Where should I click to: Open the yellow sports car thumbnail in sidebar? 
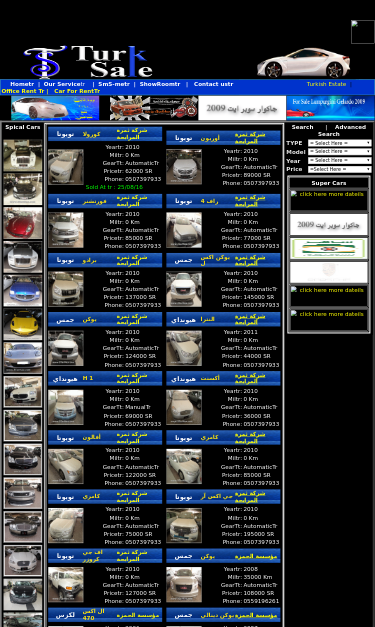(23, 324)
